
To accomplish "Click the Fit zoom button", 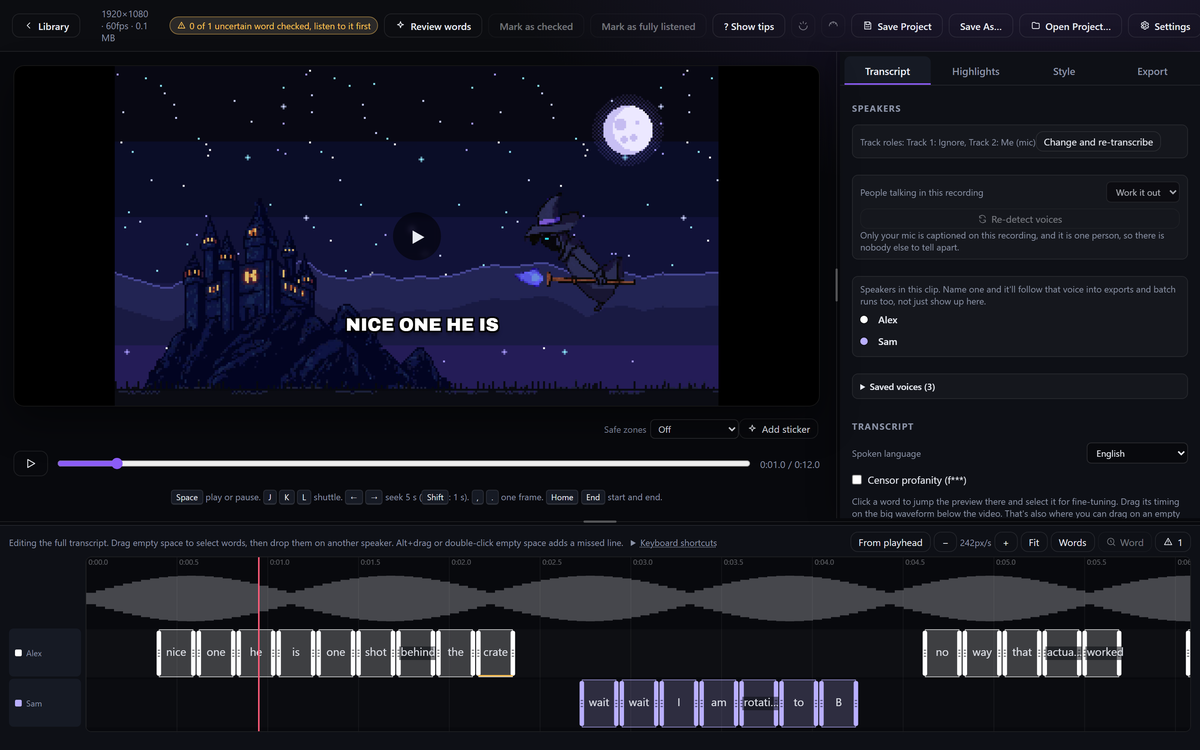I will tap(1034, 542).
